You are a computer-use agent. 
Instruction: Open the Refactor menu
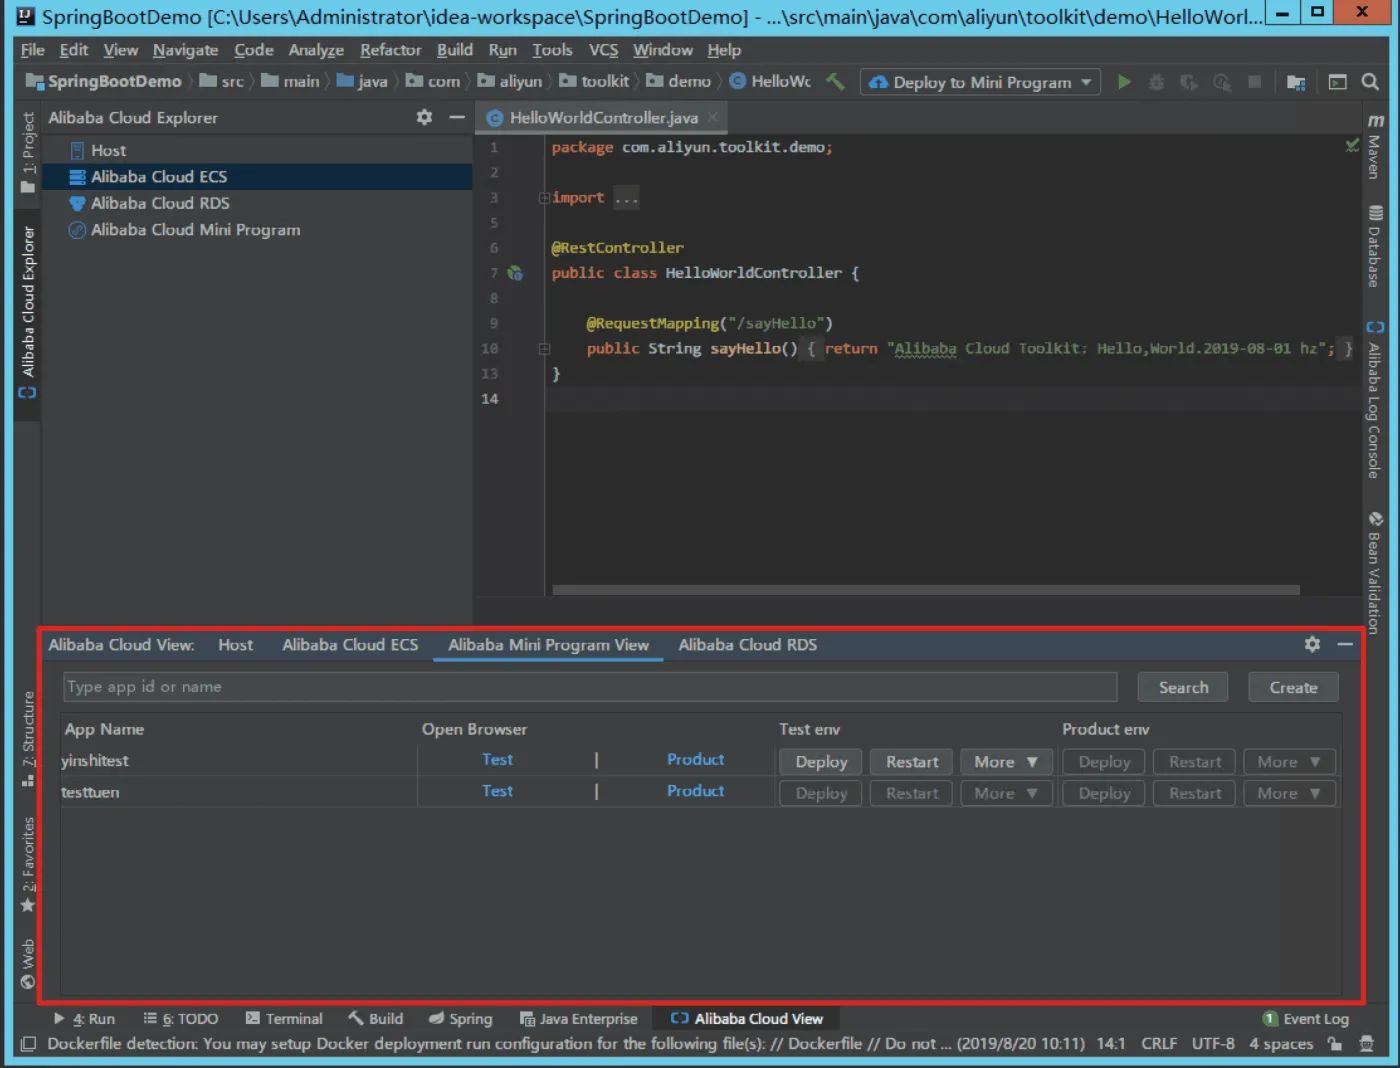pyautogui.click(x=390, y=50)
